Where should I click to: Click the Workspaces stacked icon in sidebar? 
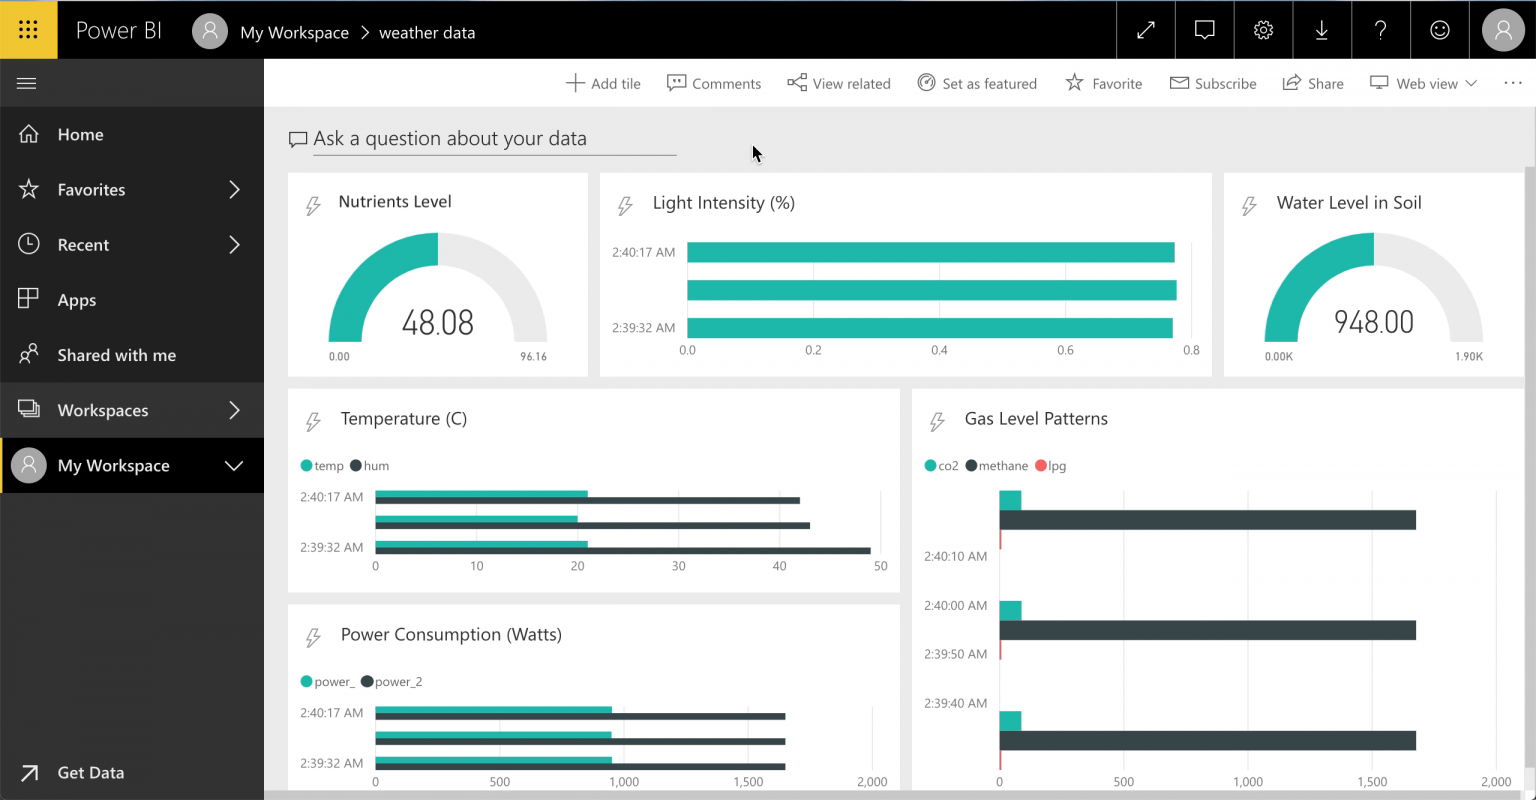pos(29,409)
